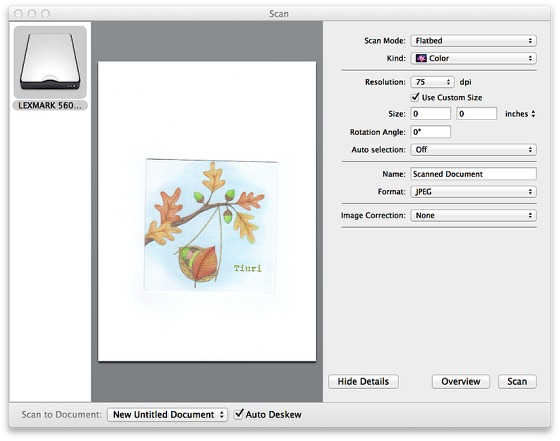Change the inches unit selector
This screenshot has height=441, width=560.
[520, 114]
